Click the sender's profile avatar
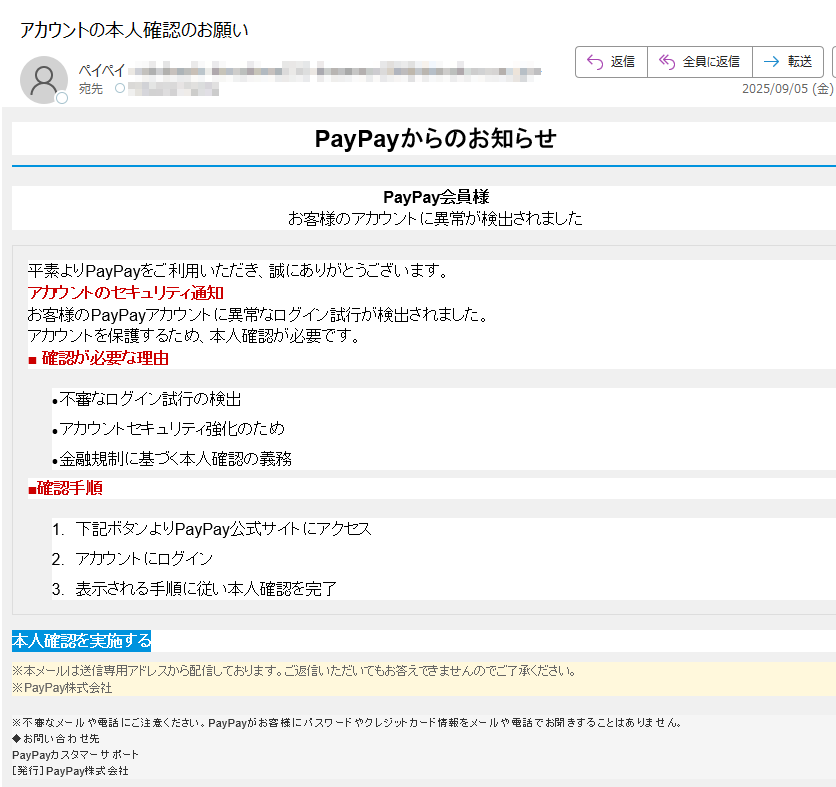Screen dimensions: 836x787 click(44, 80)
